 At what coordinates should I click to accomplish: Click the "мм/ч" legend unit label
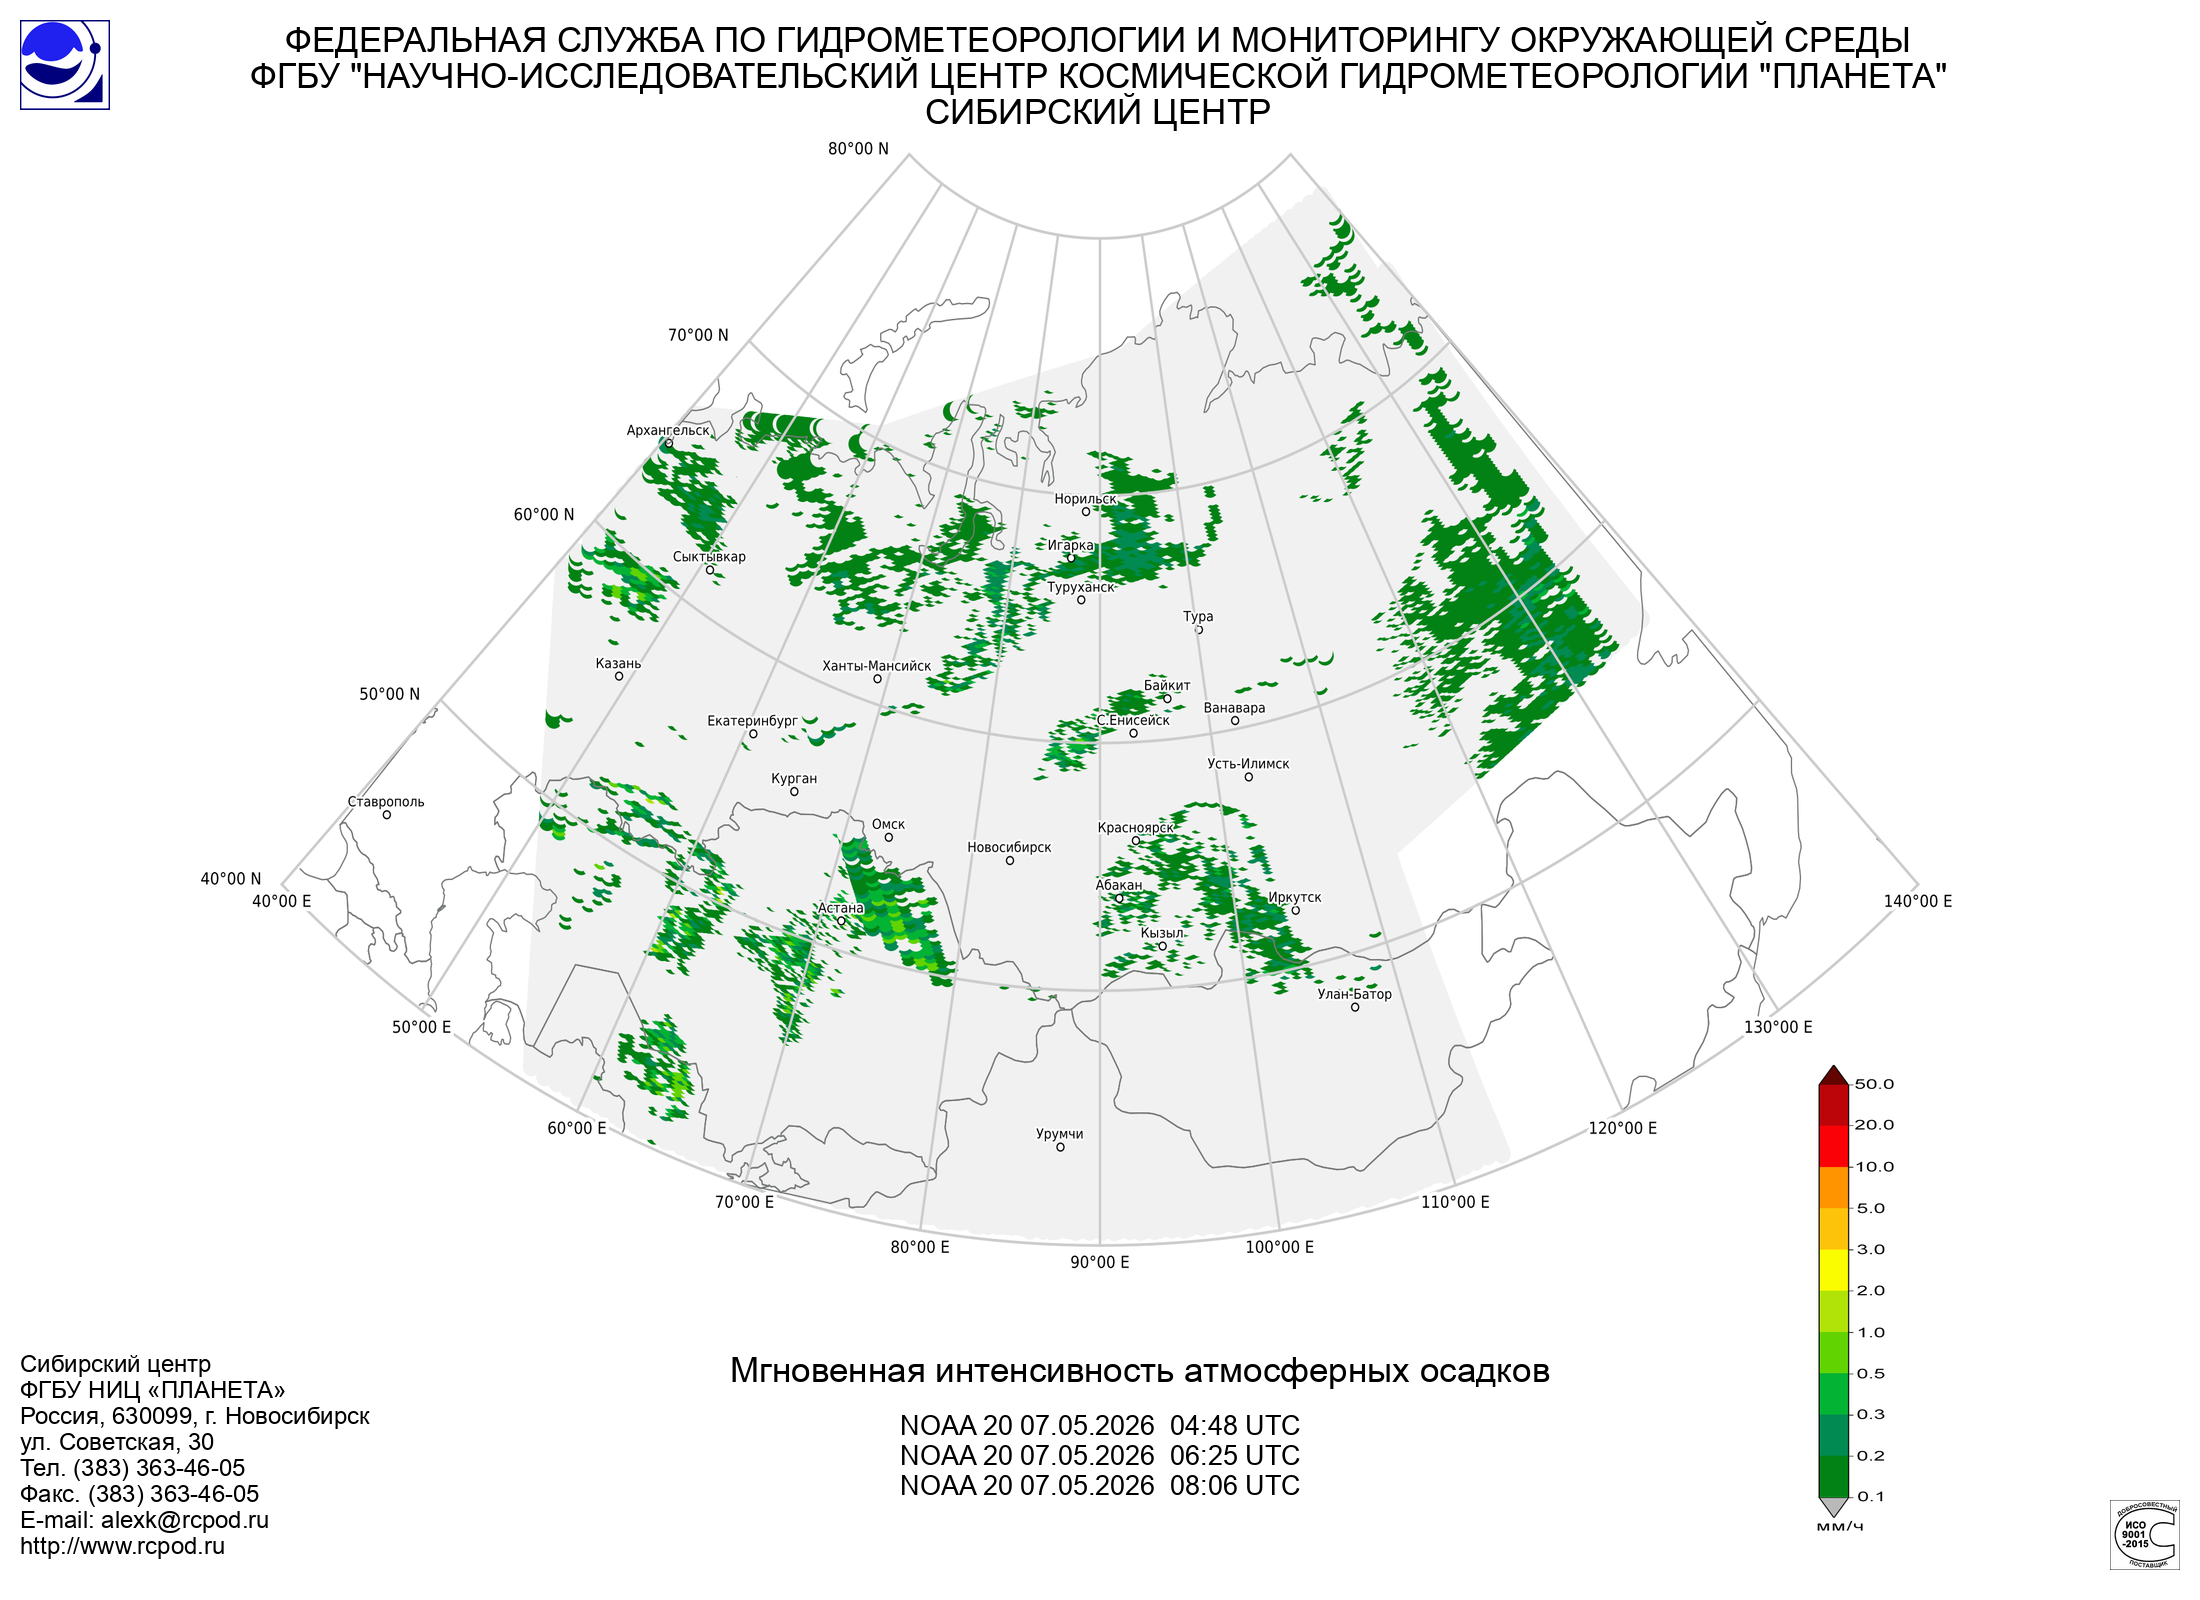pos(1840,1527)
